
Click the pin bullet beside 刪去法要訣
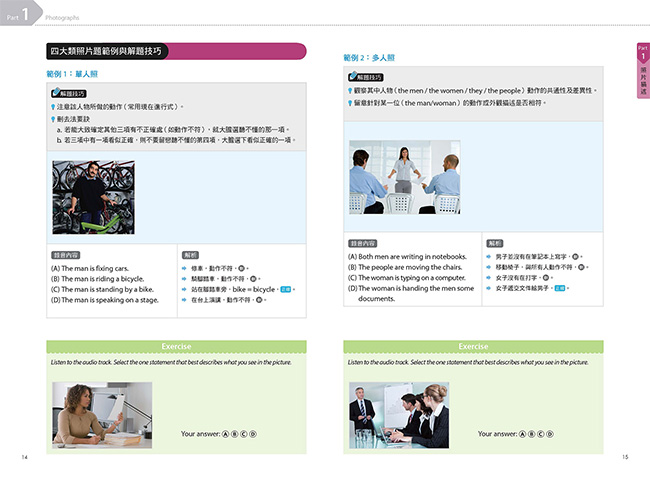[53, 119]
